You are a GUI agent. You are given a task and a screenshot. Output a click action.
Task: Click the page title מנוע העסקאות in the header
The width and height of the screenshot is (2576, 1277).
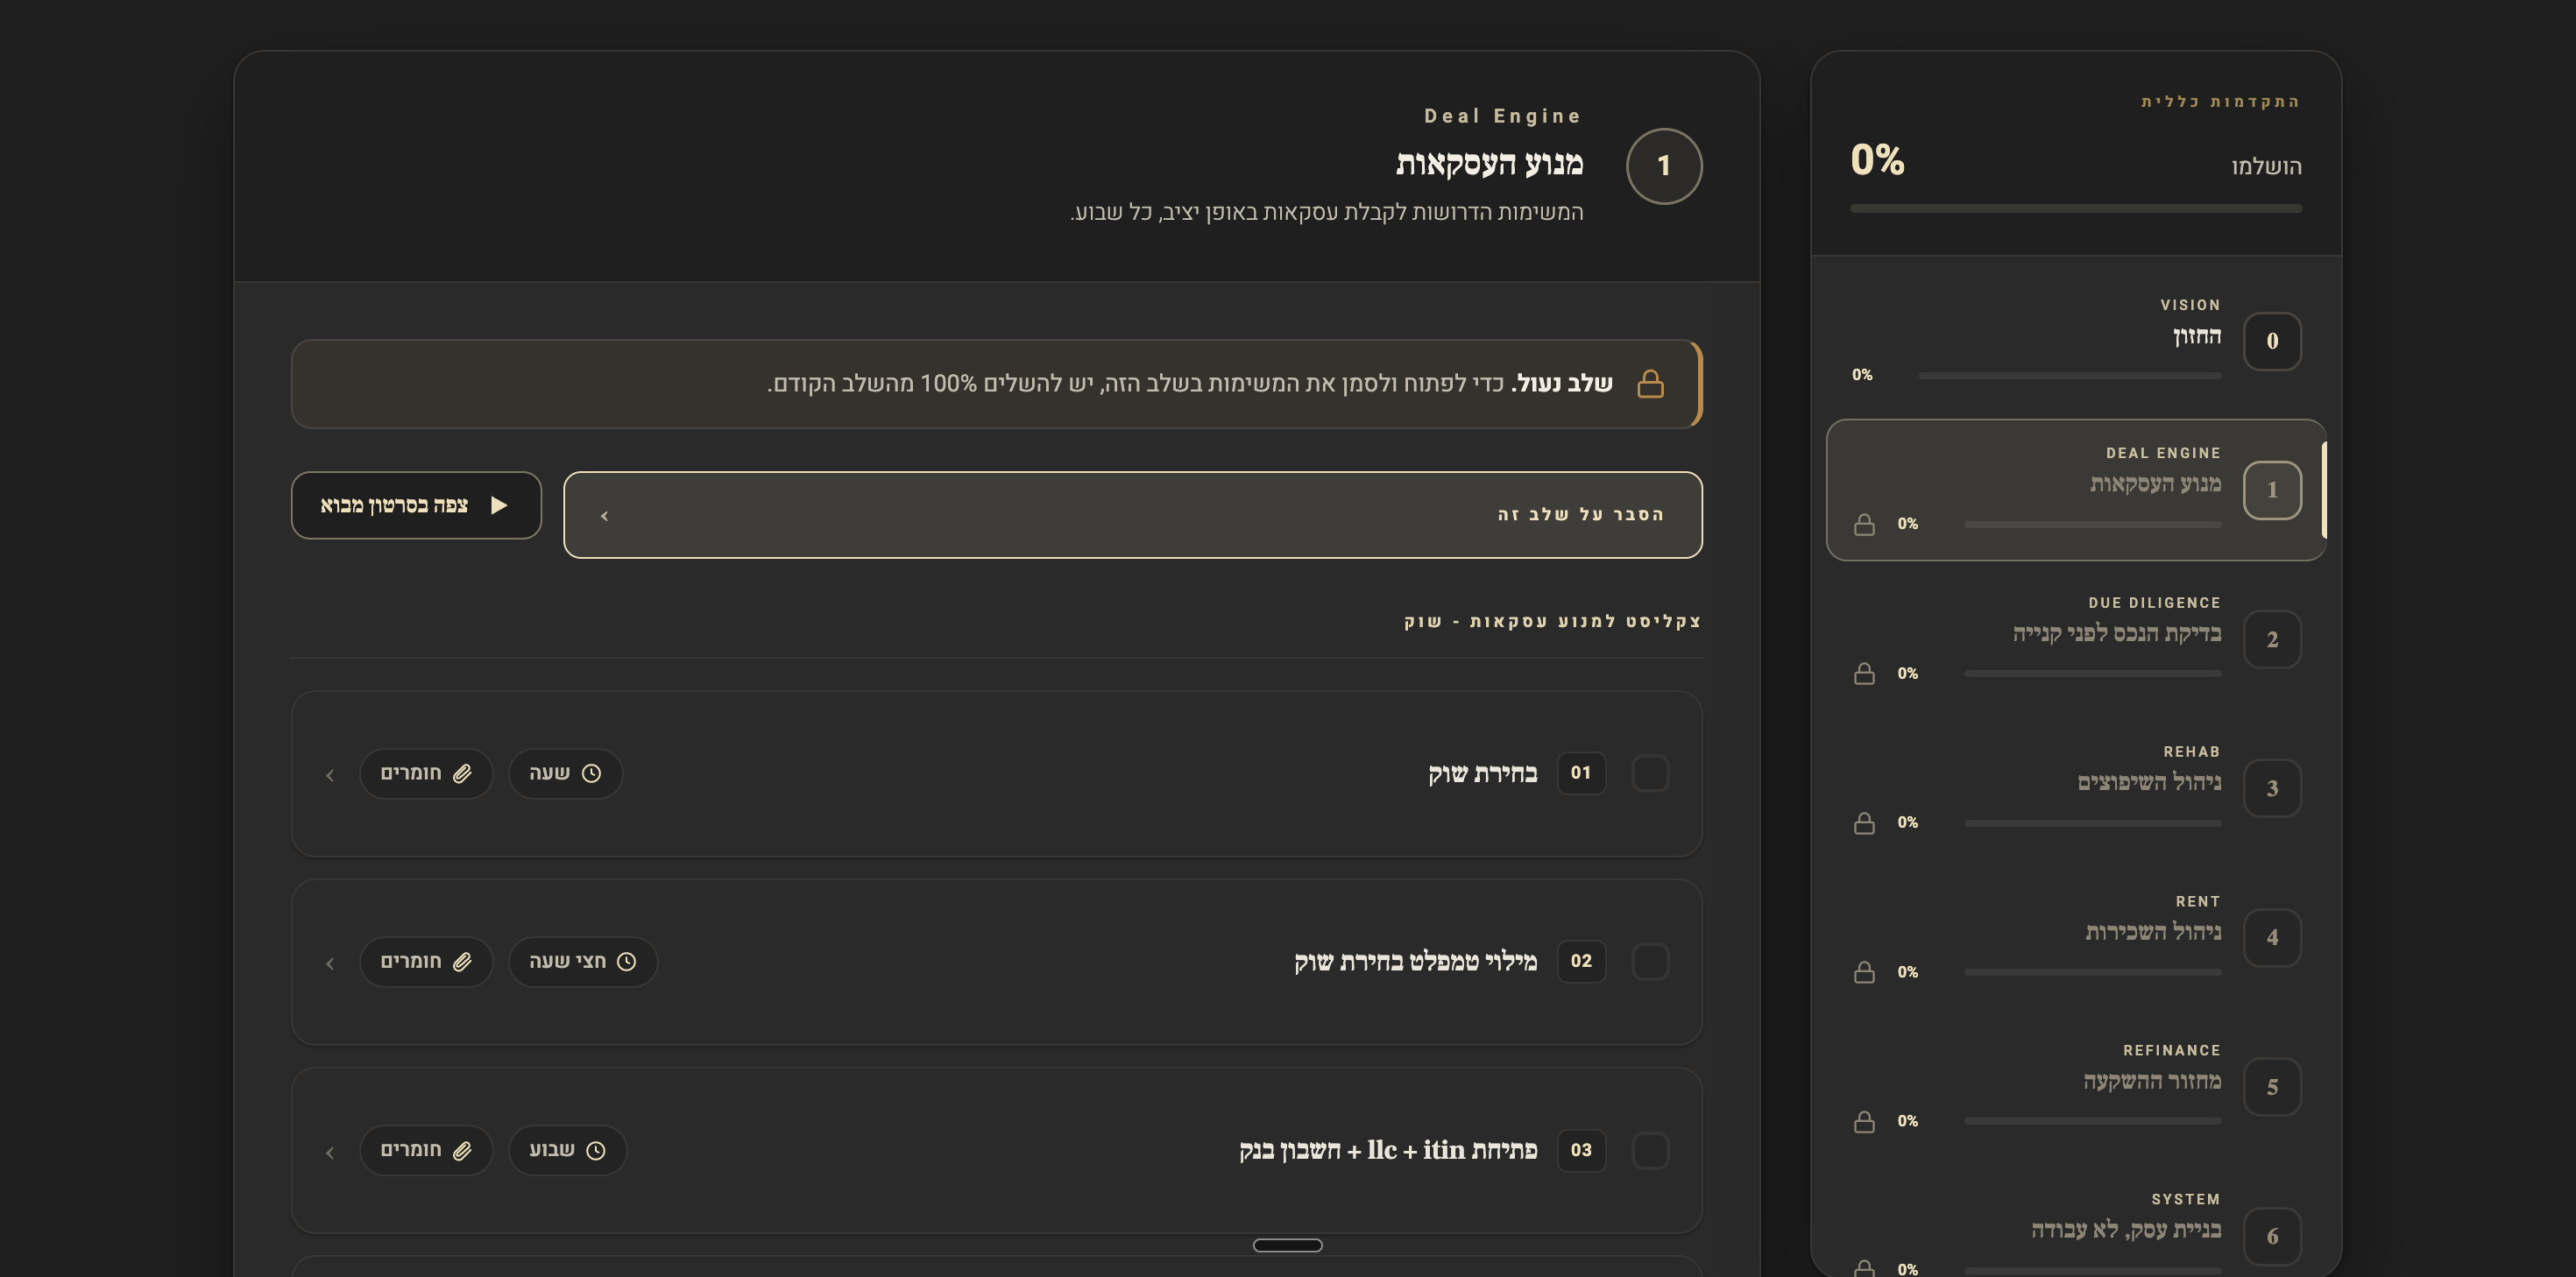[x=1489, y=164]
